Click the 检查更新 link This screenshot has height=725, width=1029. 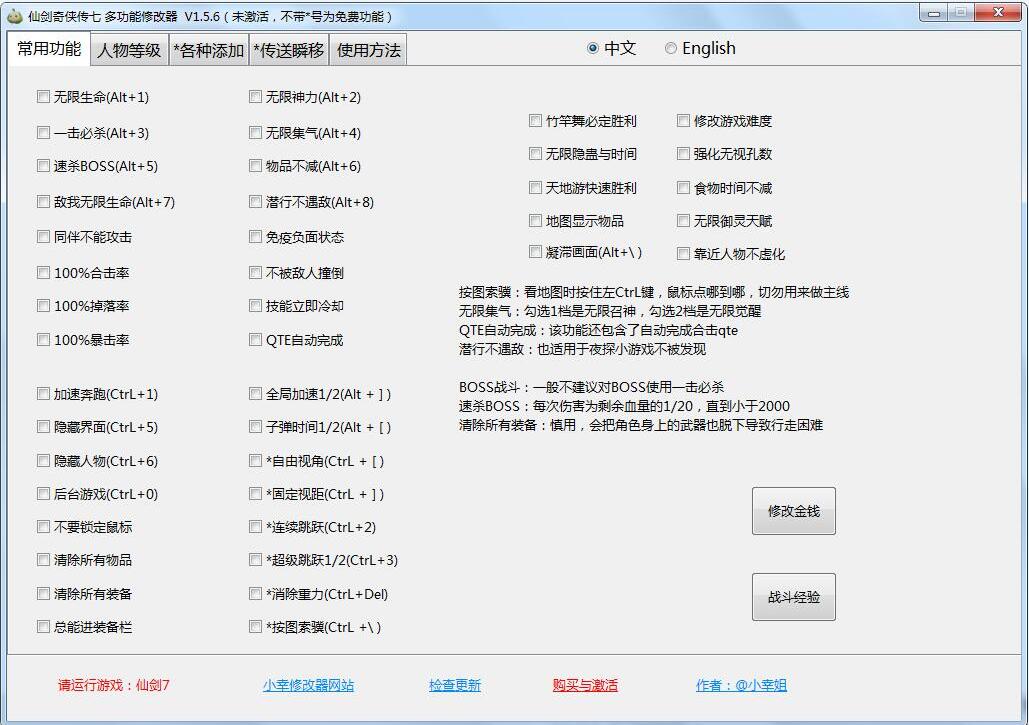[455, 686]
